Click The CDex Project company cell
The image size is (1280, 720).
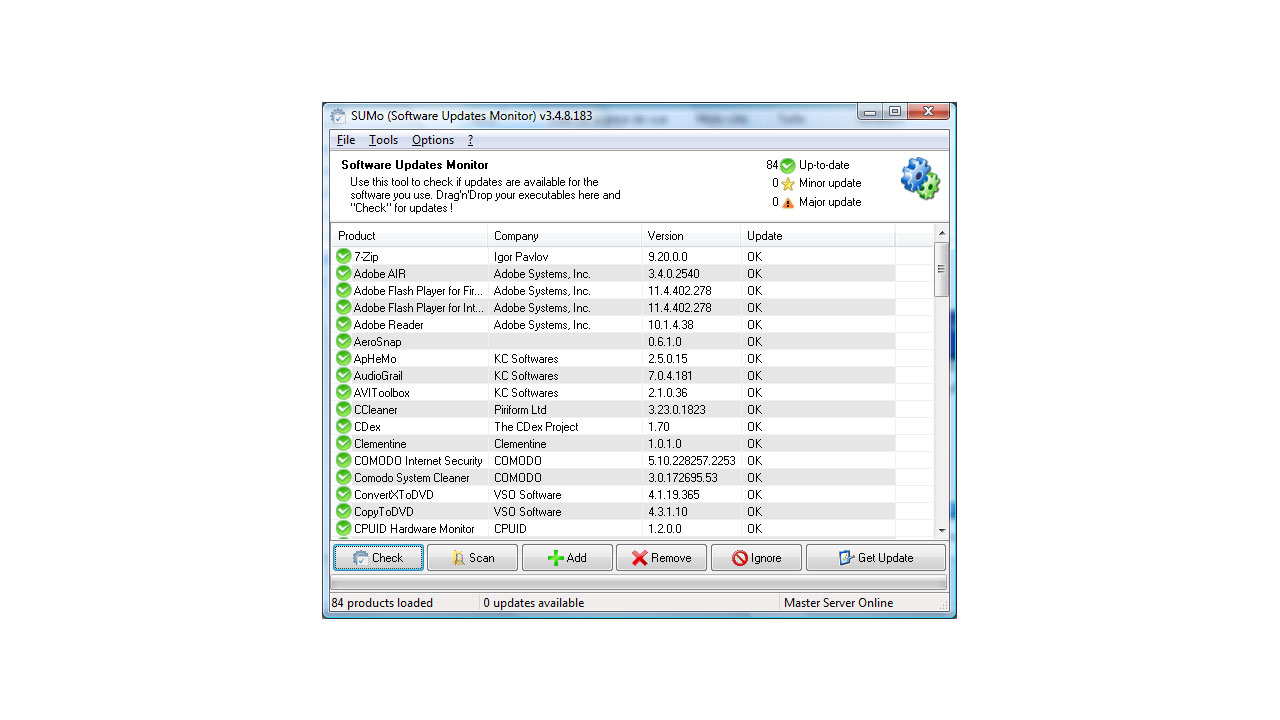click(x=536, y=427)
